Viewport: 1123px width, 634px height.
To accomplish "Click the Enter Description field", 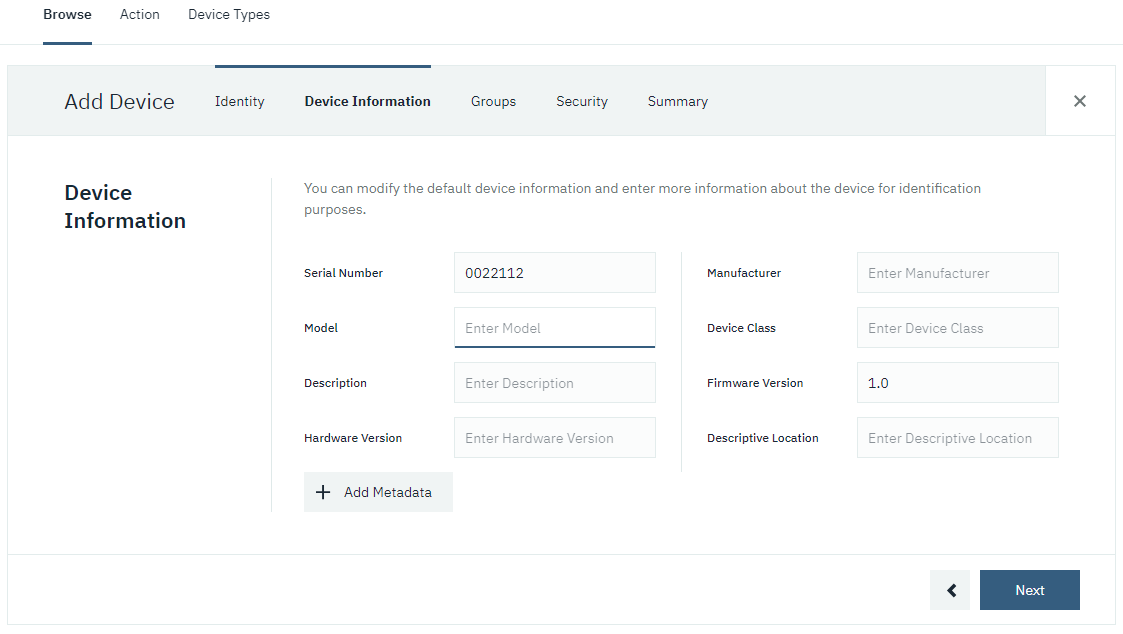I will click(x=554, y=382).
